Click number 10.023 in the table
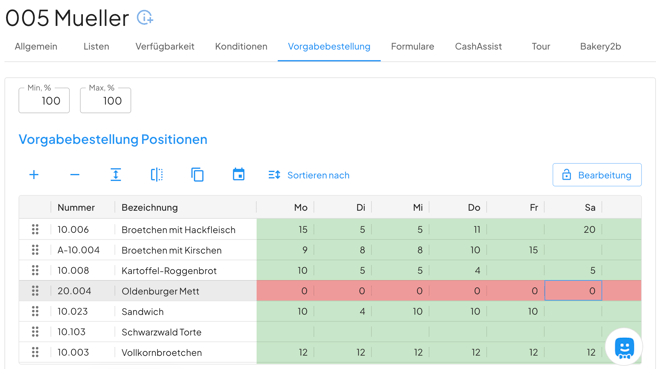 72,312
